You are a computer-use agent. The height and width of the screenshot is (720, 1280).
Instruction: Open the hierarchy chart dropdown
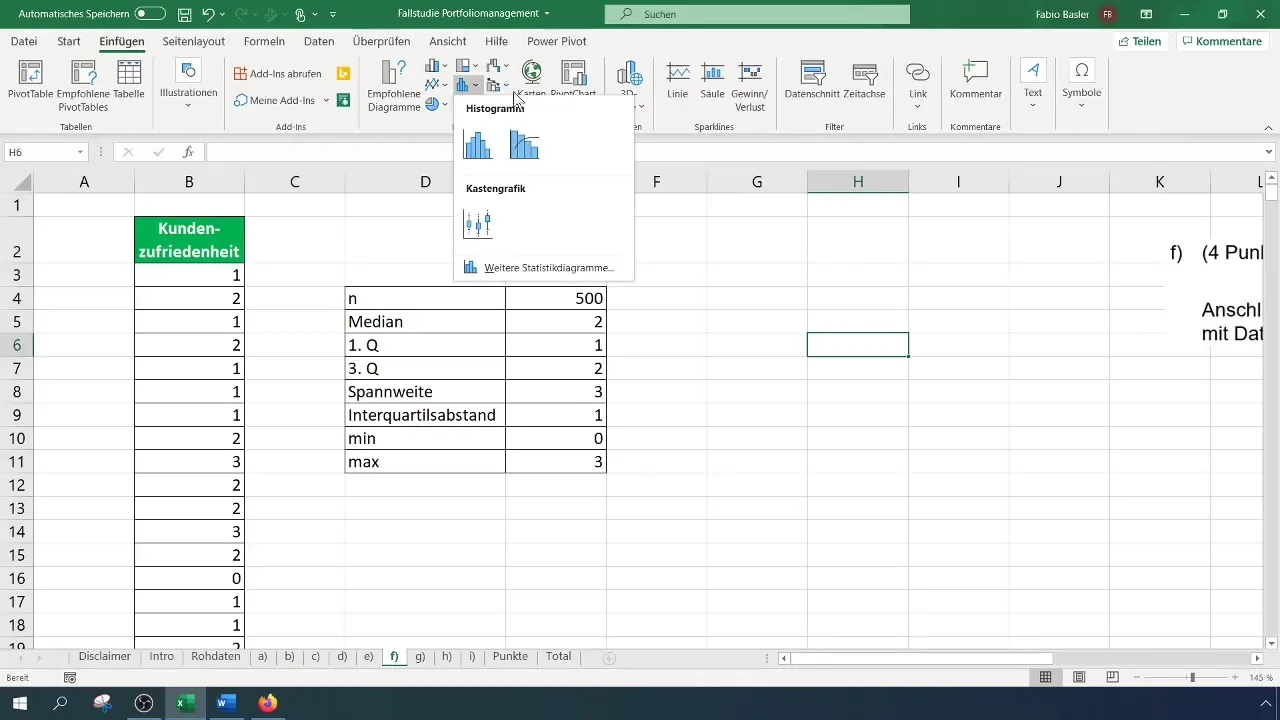tap(467, 67)
